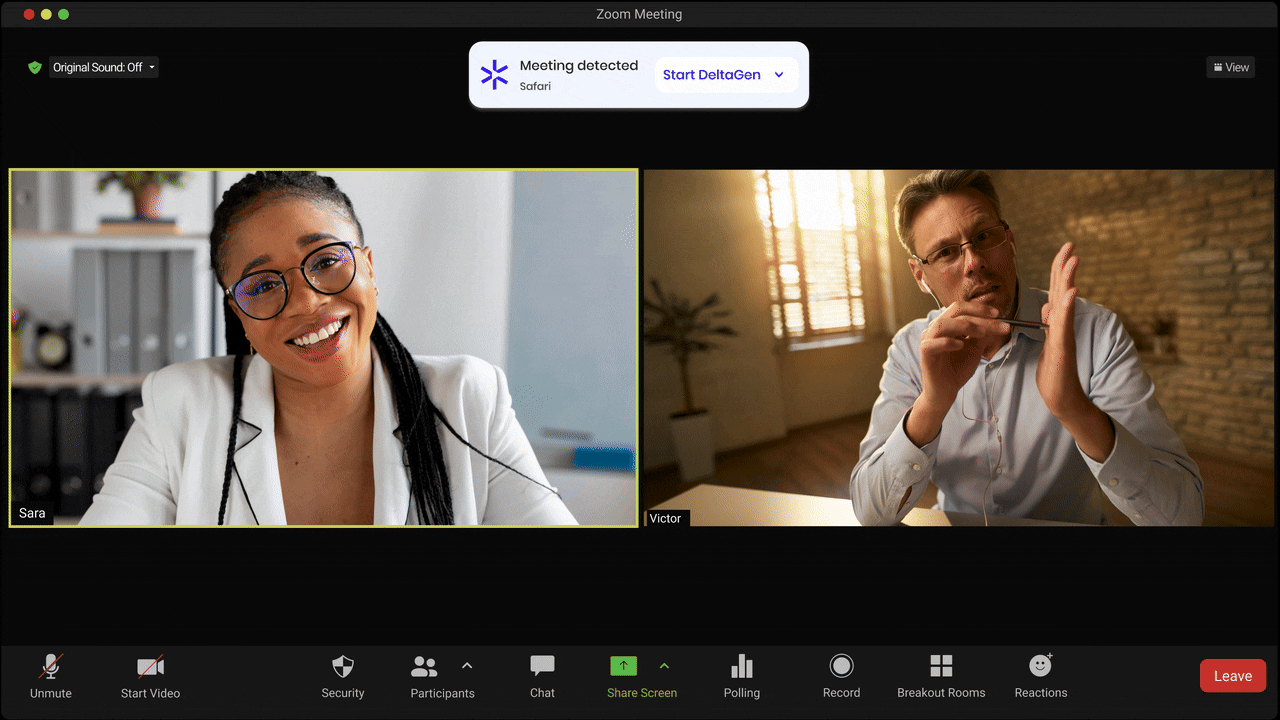
Task: Click the green Share Screen icon
Action: pos(623,666)
